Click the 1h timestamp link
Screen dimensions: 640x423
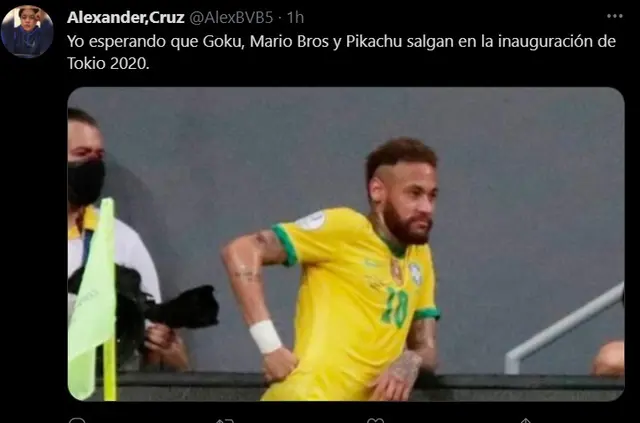pyautogui.click(x=295, y=18)
